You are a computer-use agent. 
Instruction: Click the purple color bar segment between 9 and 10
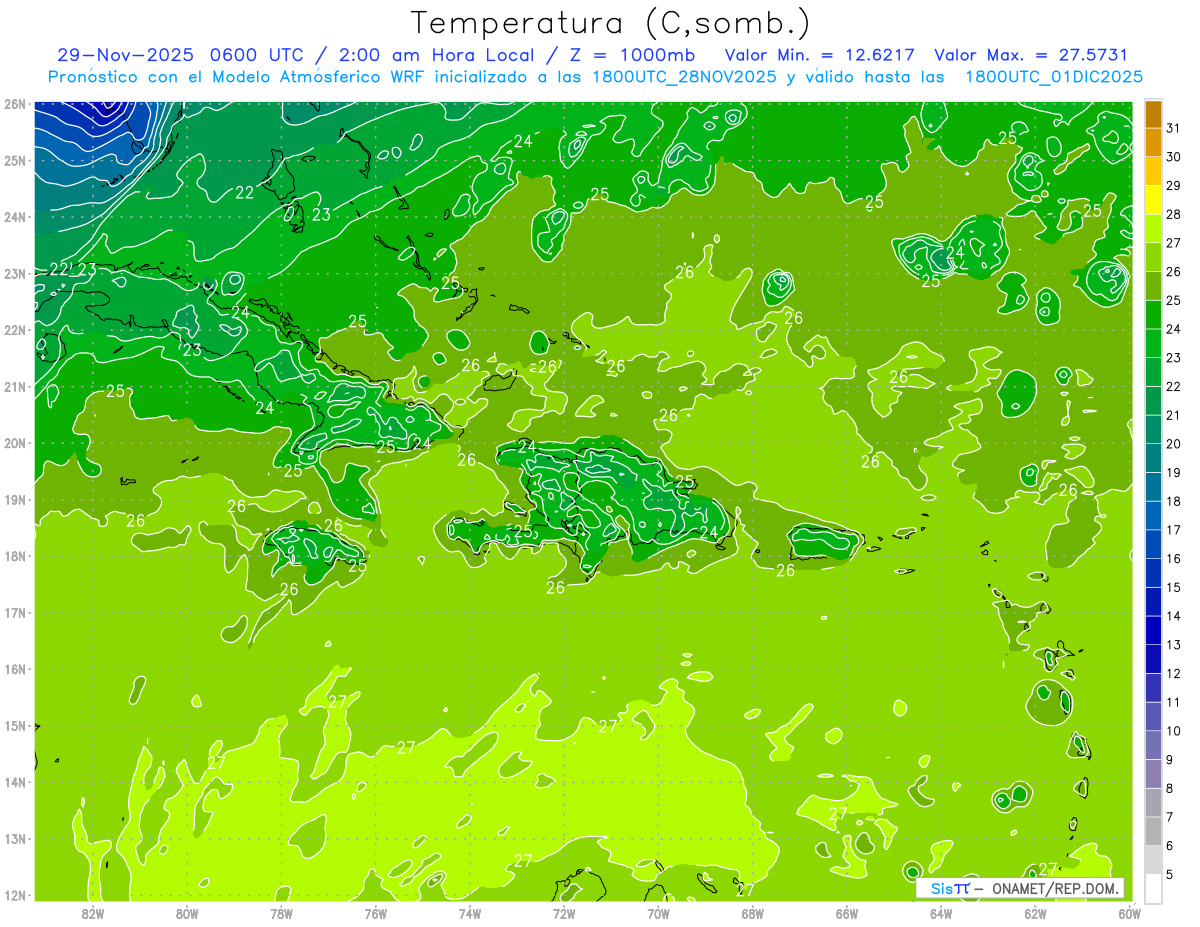[1153, 745]
